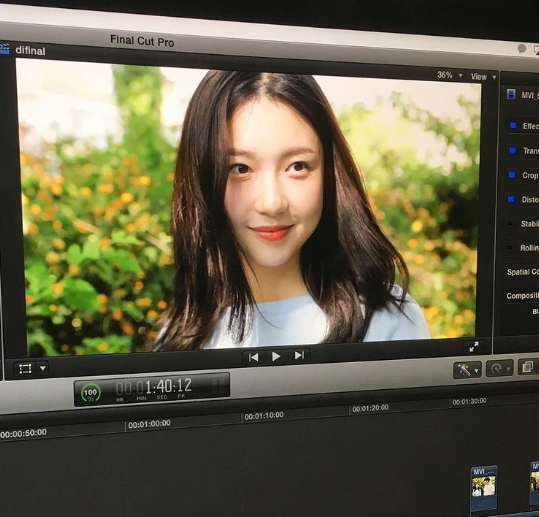
Task: Click timeline ruler at 00:01:10:00
Action: click(264, 416)
